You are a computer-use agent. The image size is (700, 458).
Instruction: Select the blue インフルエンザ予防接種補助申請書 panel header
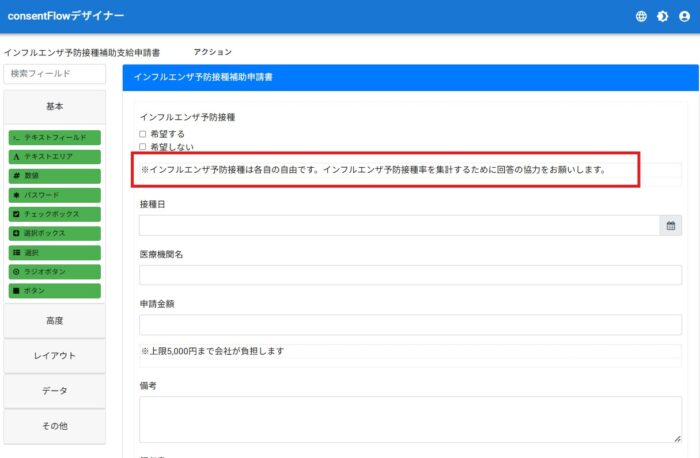[410, 78]
